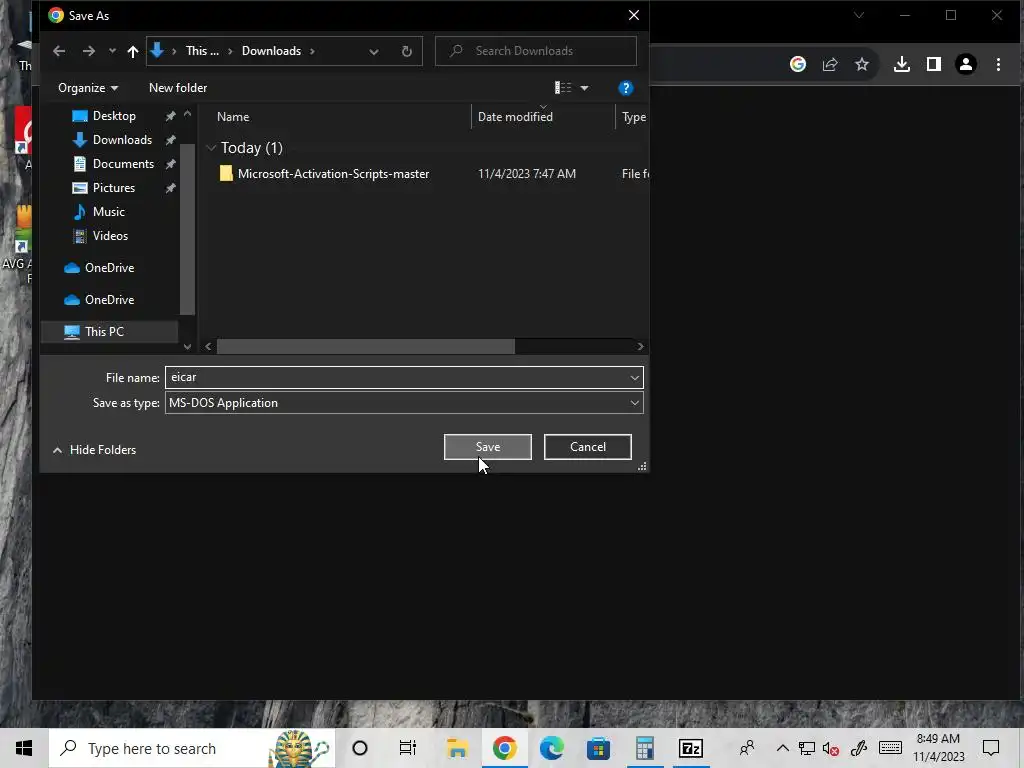Screen dimensions: 1024x768
Task: Bookmark this tab with the star icon
Action: coord(862,64)
